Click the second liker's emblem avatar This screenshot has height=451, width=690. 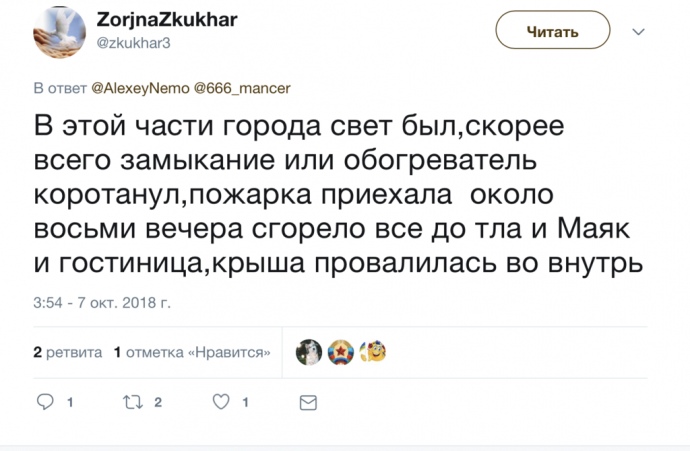(341, 352)
